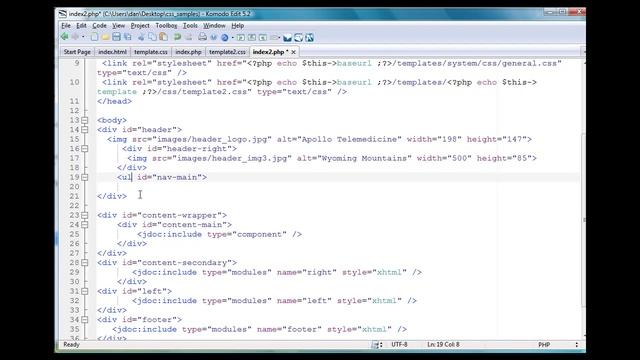Open the Edit menu
640x360 pixels.
(x=81, y=25)
